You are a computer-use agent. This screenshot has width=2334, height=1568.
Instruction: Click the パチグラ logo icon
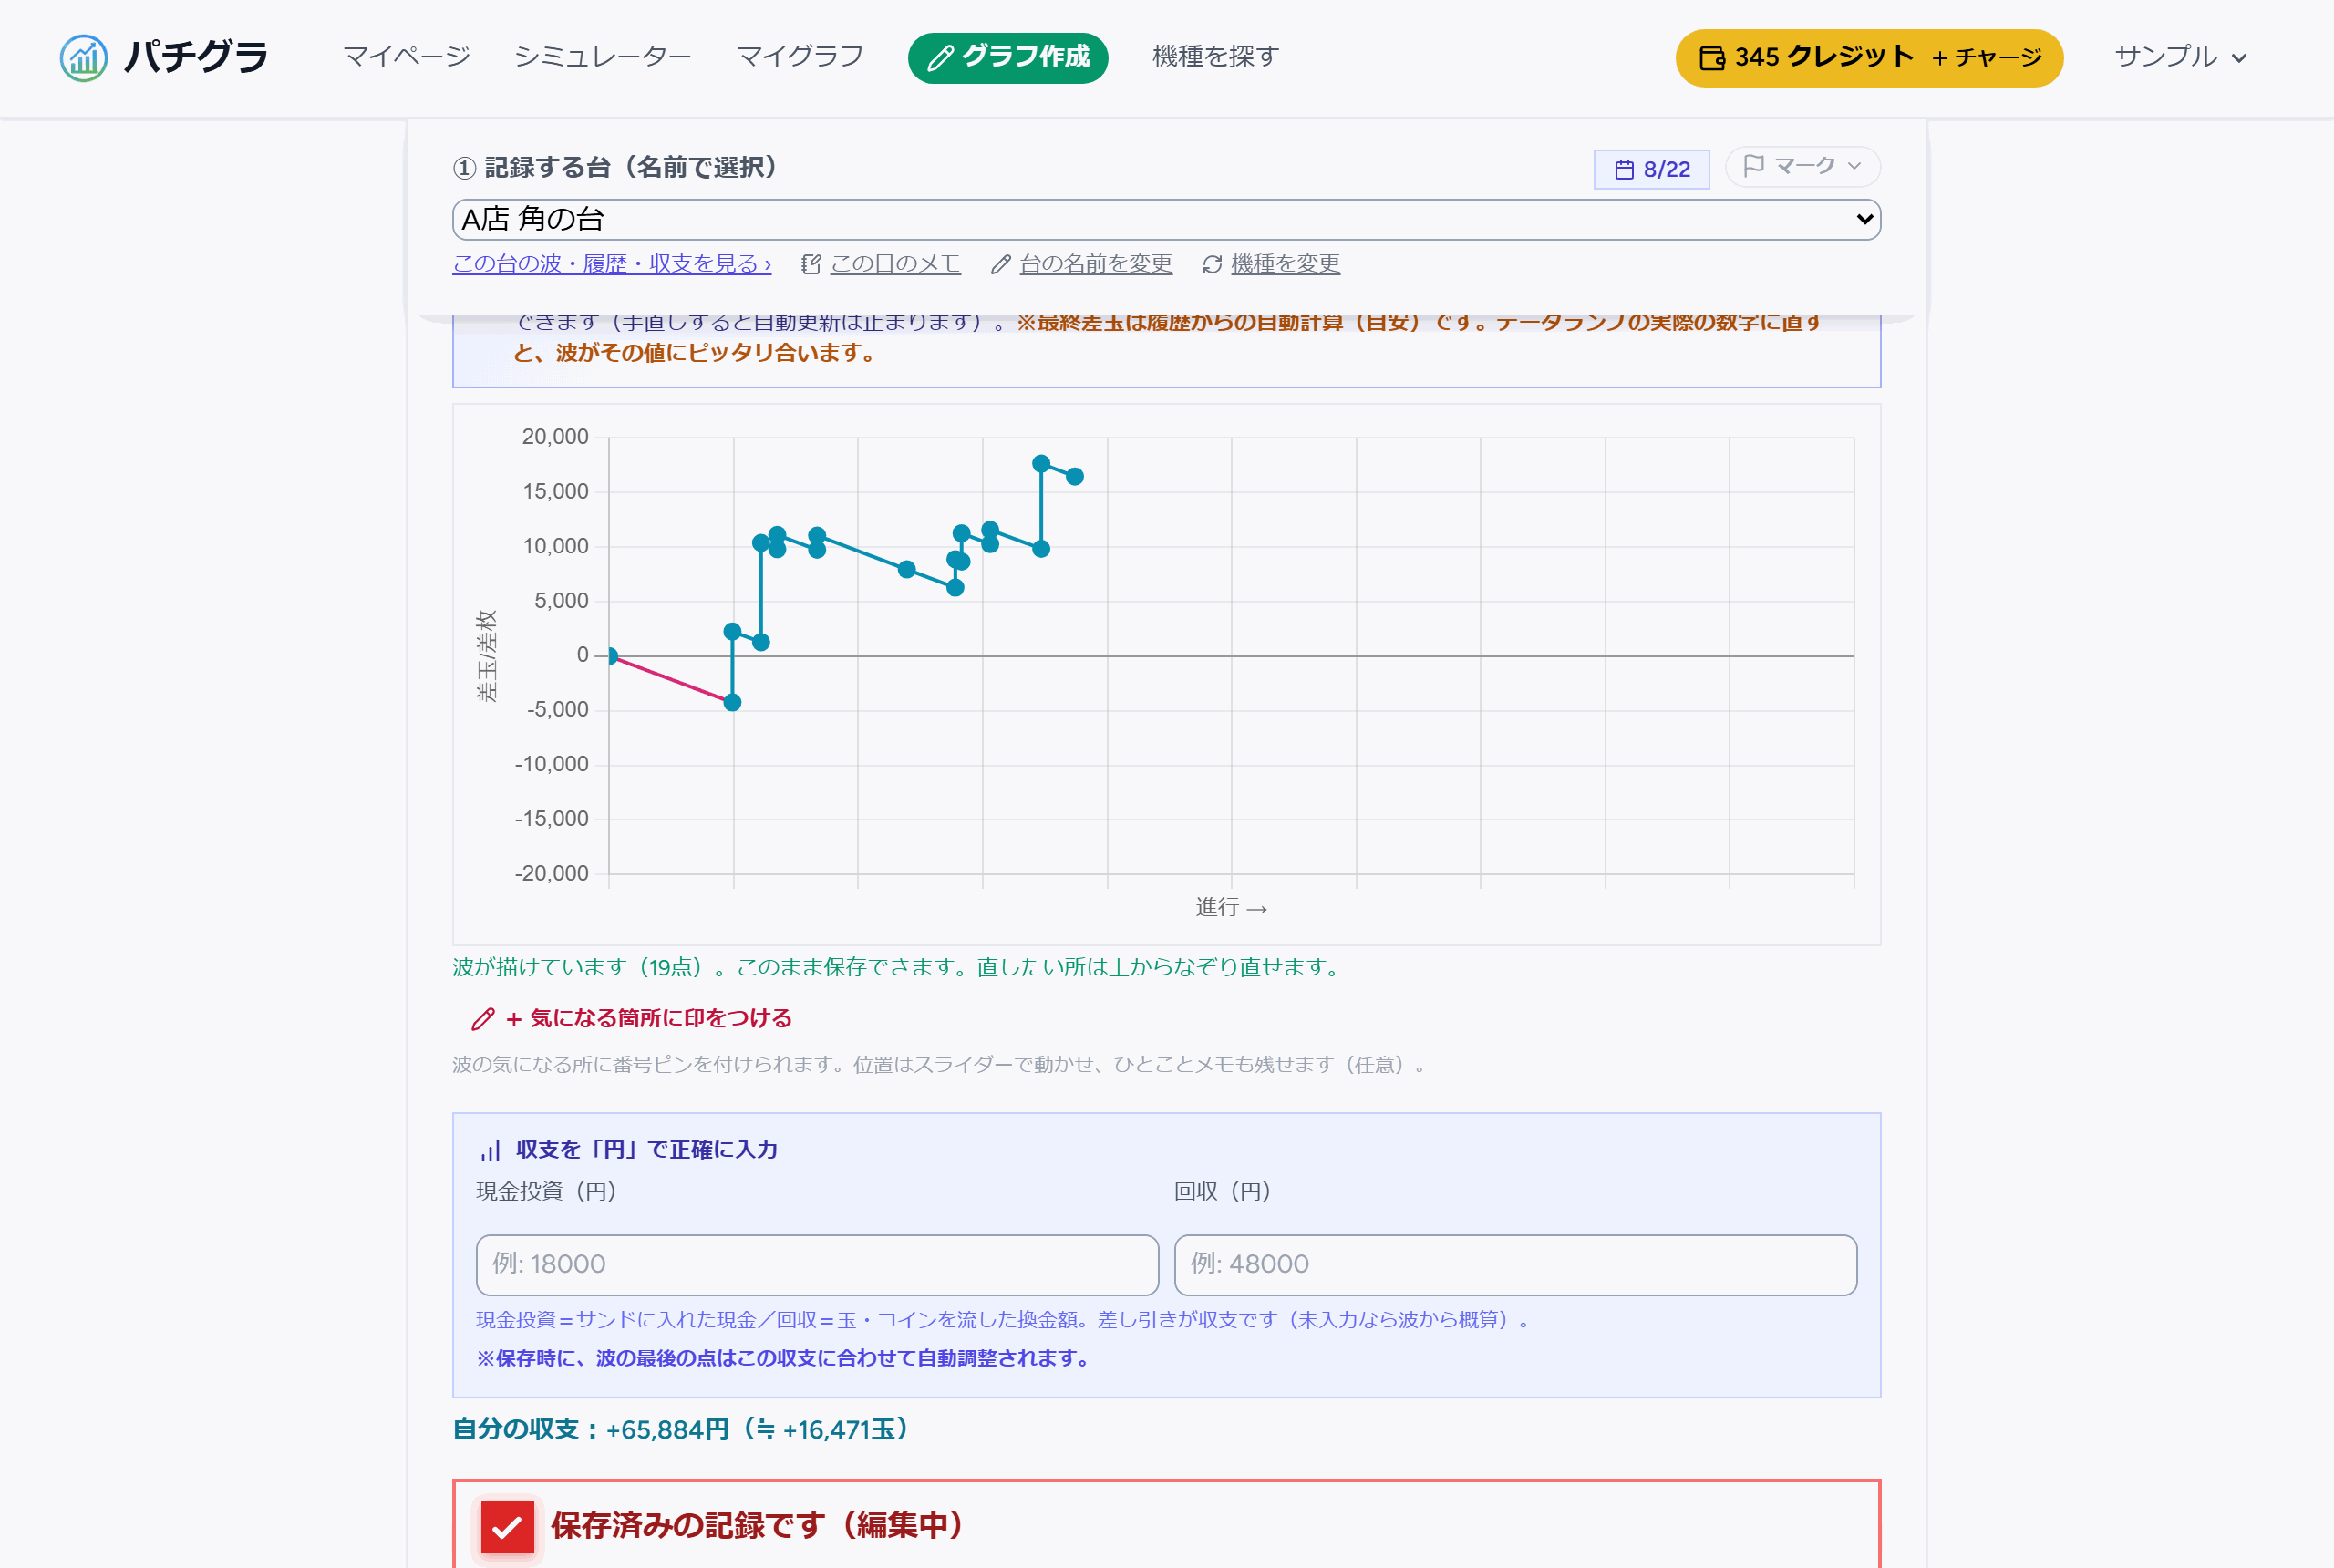[83, 58]
